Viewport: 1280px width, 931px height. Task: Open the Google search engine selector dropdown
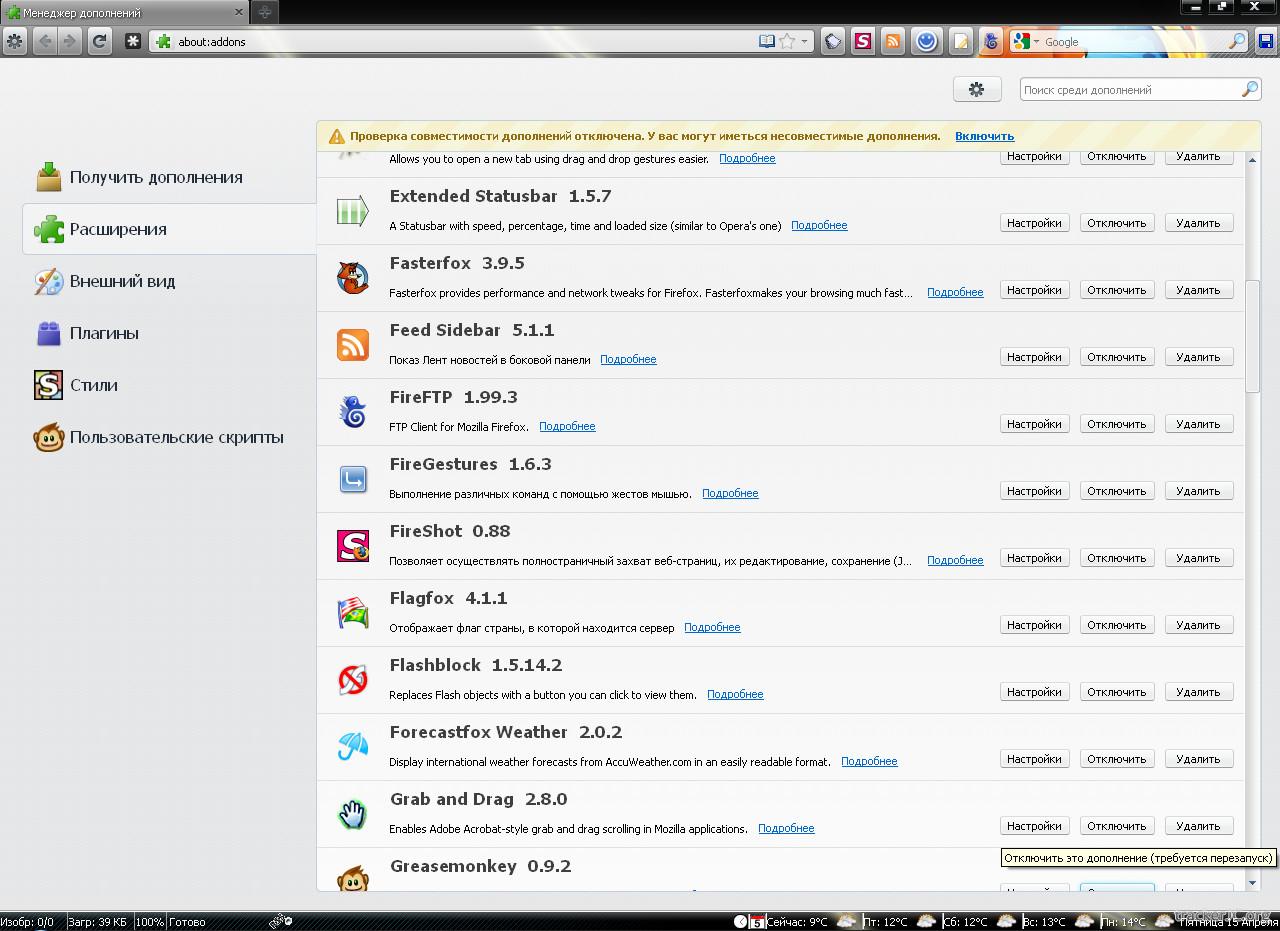click(x=1025, y=42)
